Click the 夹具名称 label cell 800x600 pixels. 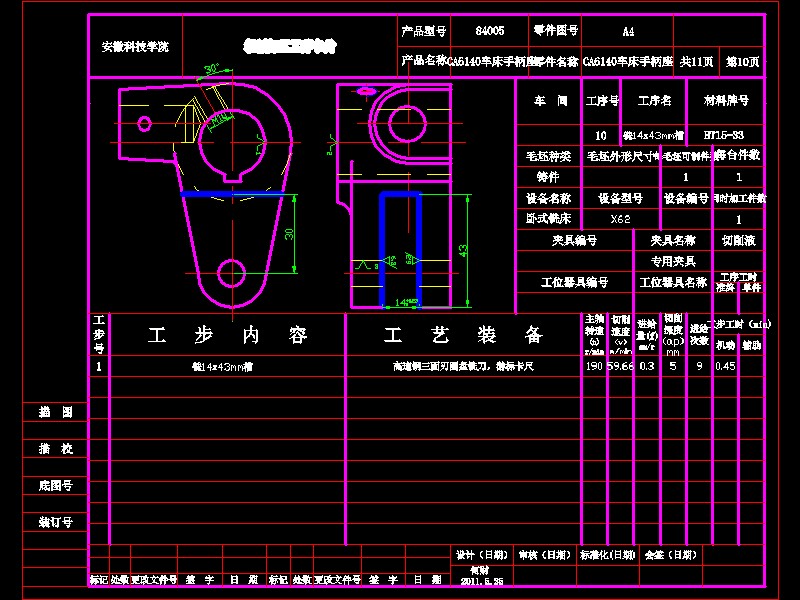[x=673, y=240]
